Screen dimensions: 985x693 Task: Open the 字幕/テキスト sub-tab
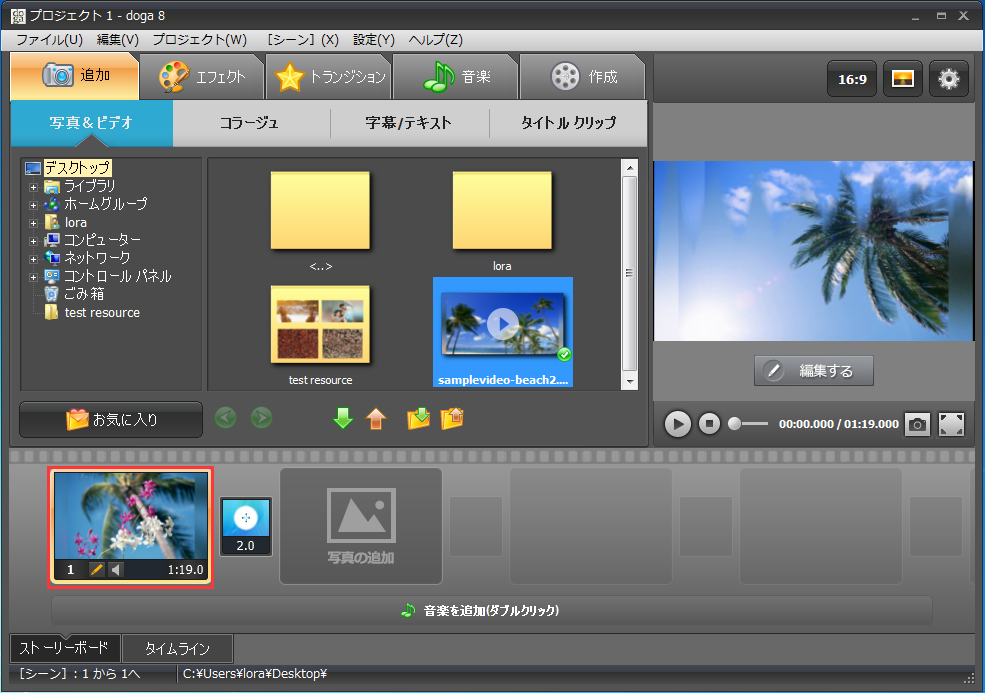[x=409, y=123]
